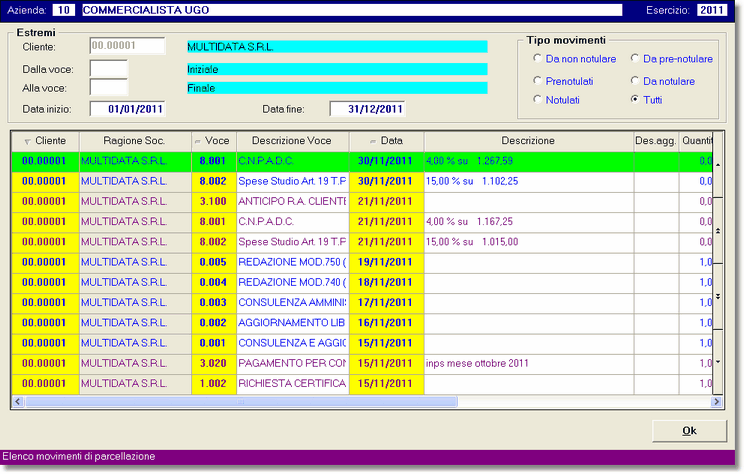Click the Des.agg. column header
This screenshot has height=474, width=744.
656,141
